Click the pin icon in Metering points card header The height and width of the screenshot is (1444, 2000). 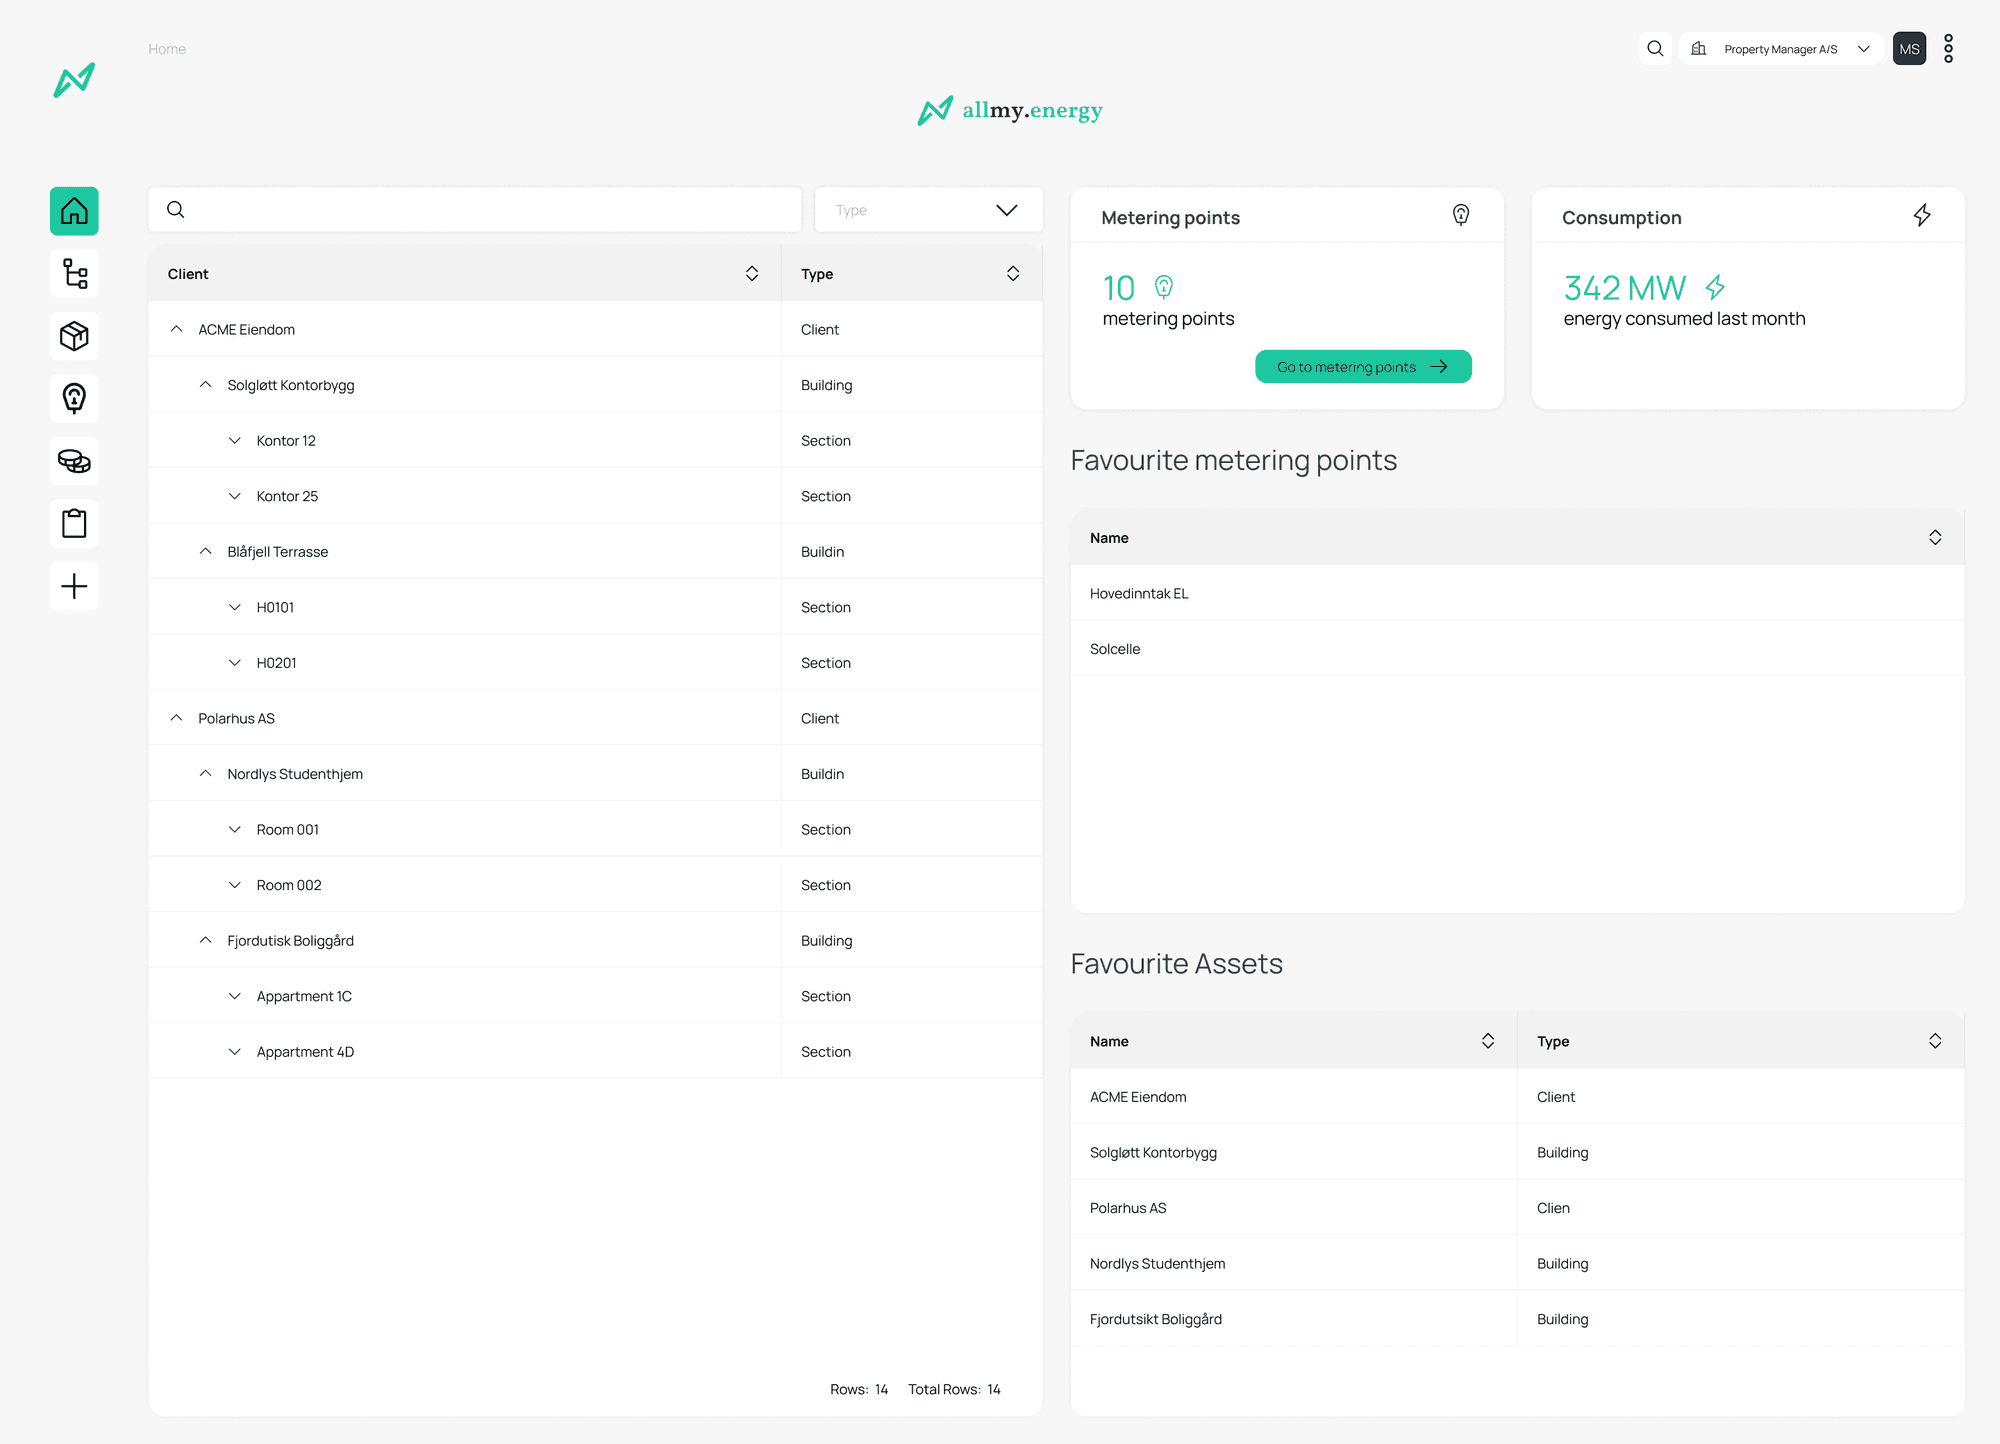point(1461,215)
